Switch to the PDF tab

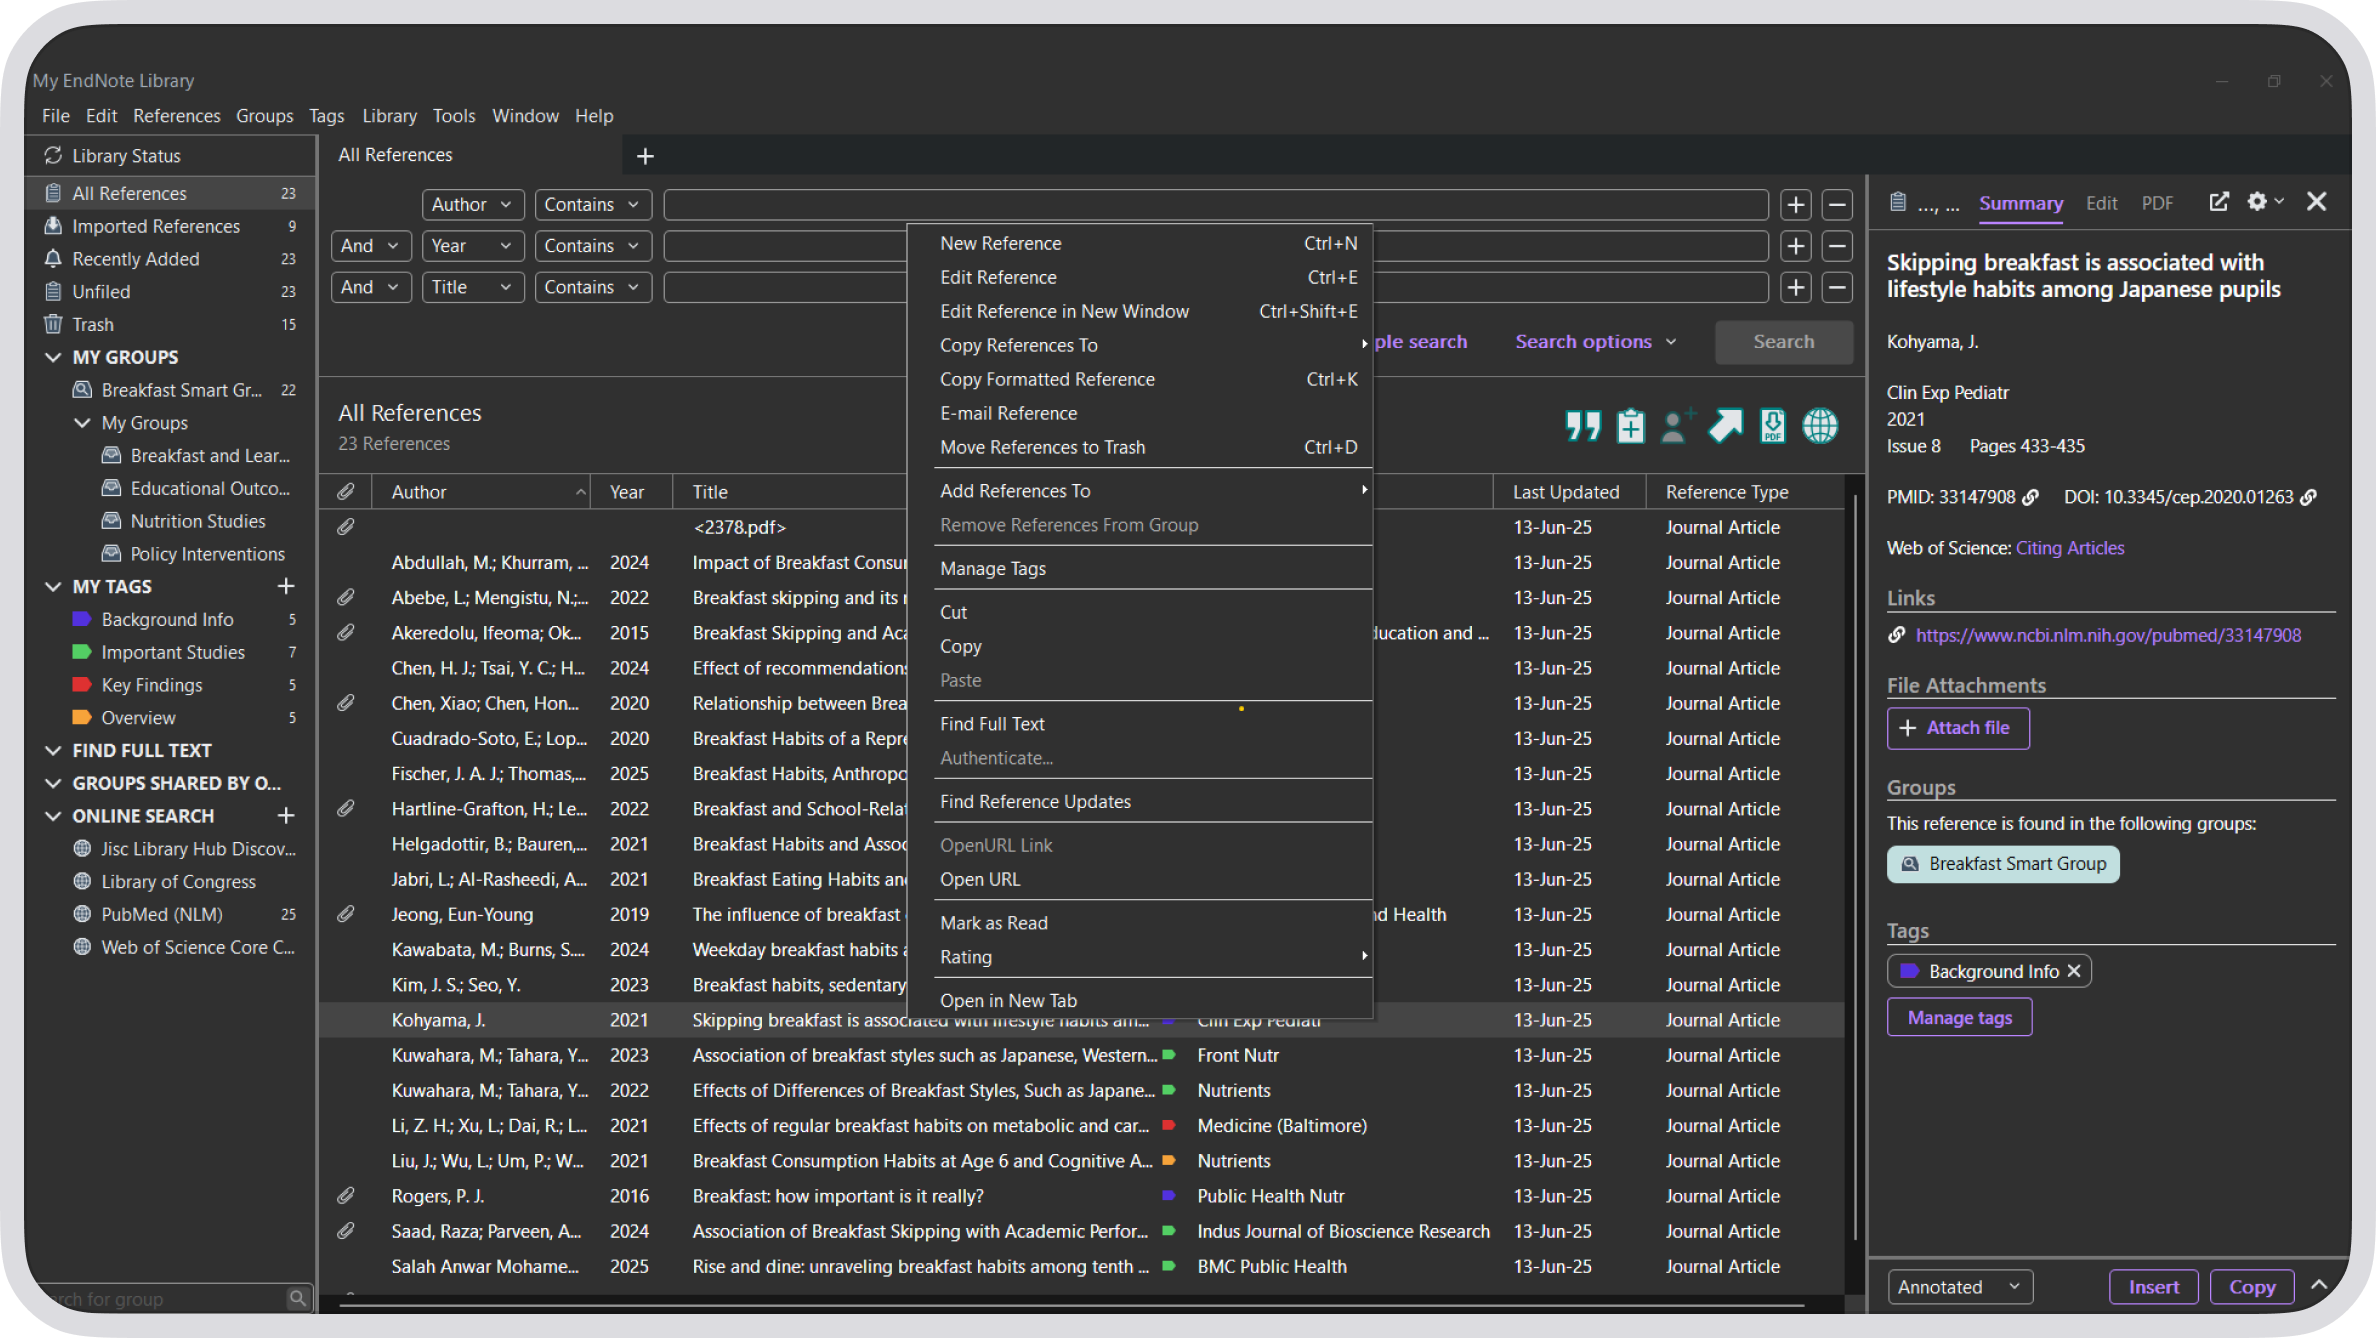[2157, 203]
